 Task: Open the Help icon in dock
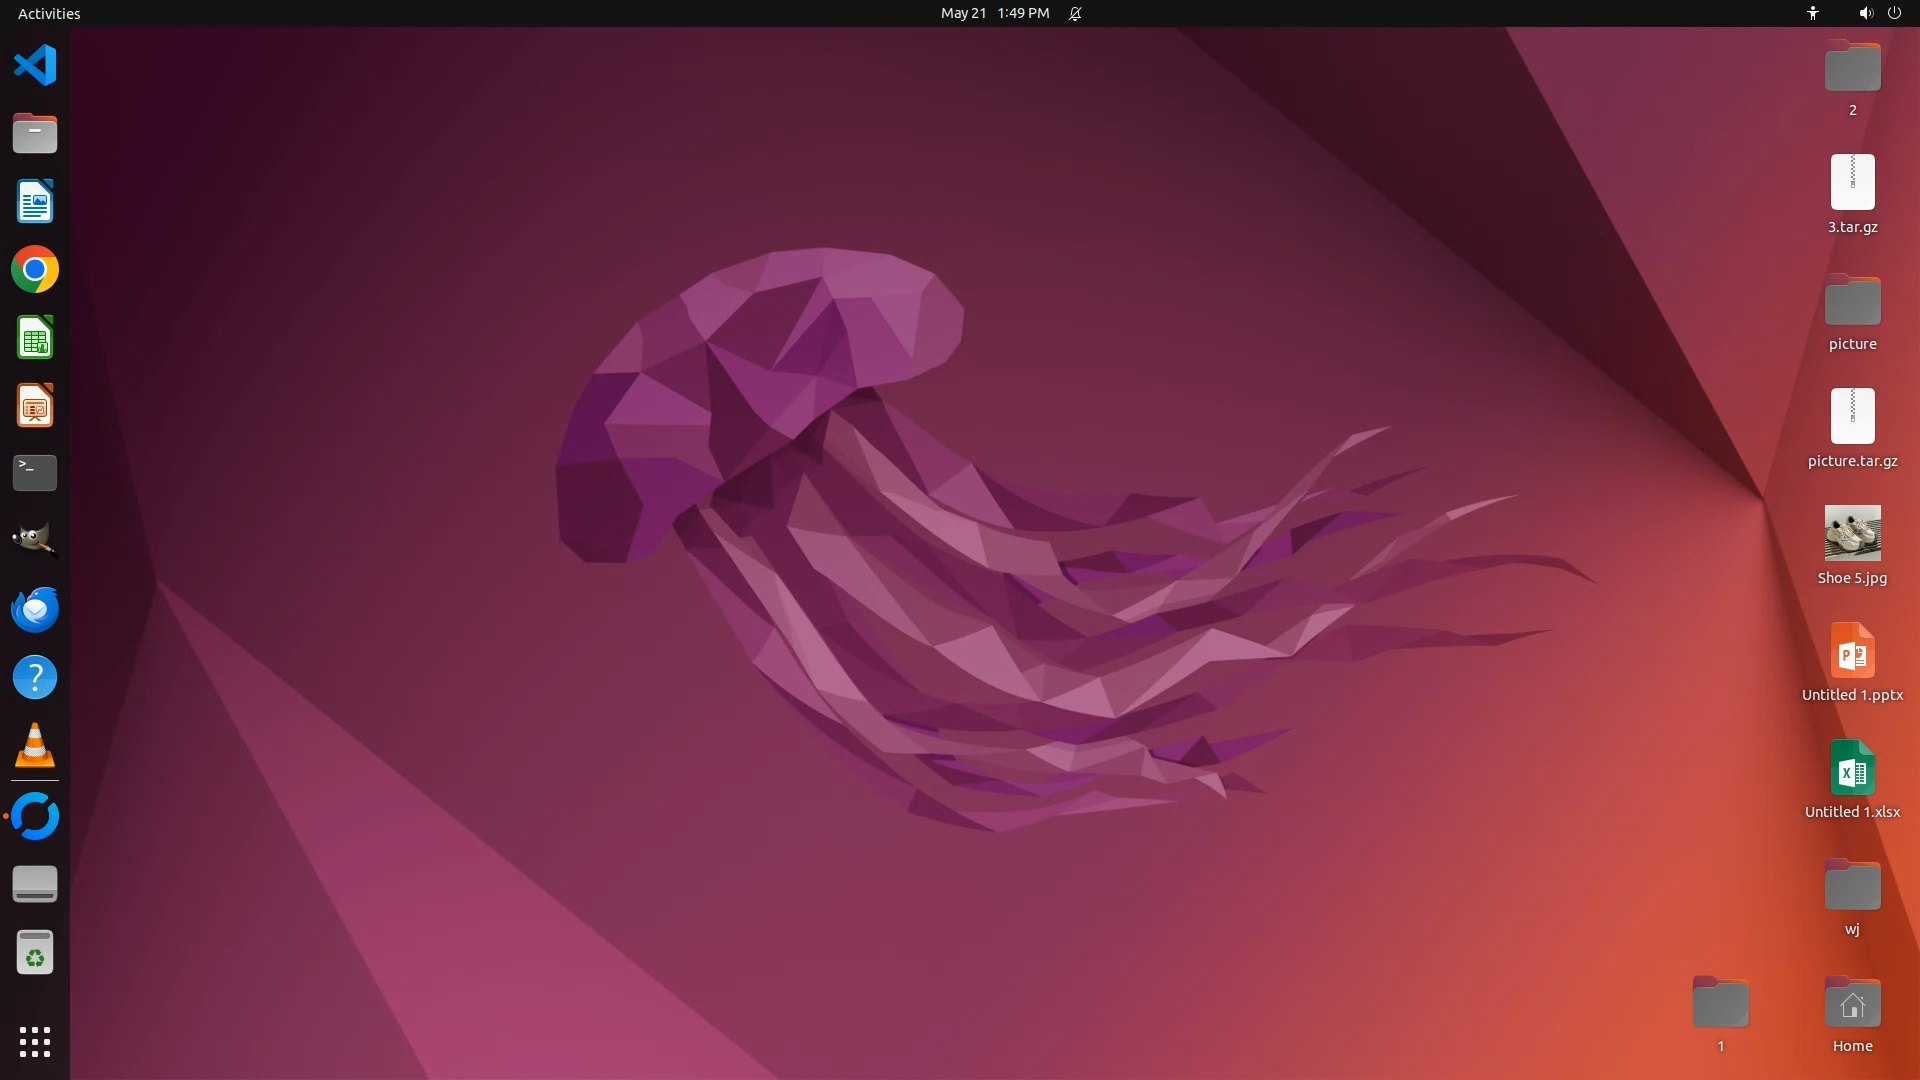tap(35, 678)
